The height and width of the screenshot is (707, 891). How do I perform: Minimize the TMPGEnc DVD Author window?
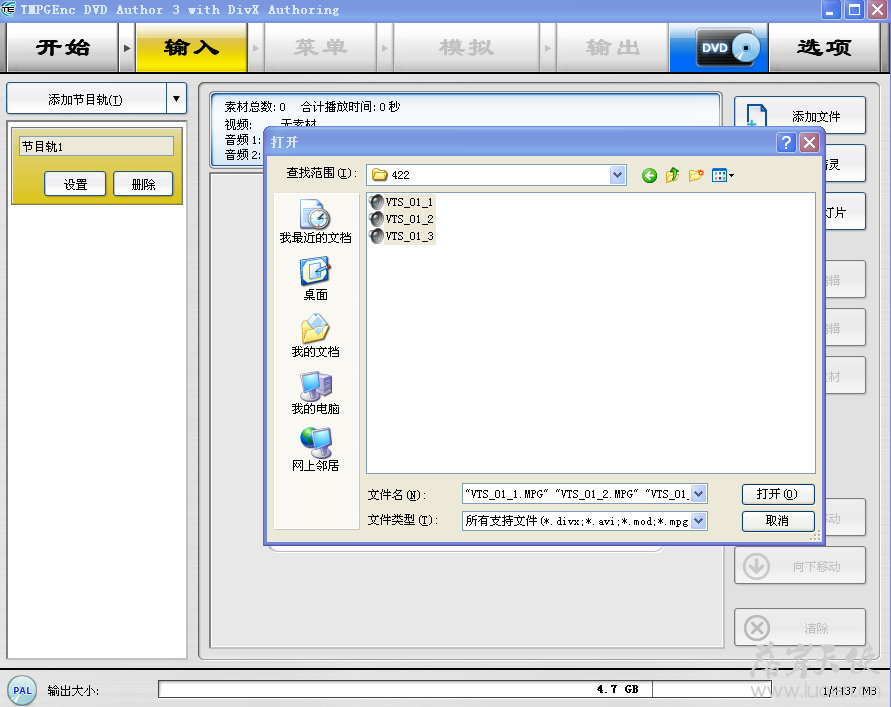(830, 10)
